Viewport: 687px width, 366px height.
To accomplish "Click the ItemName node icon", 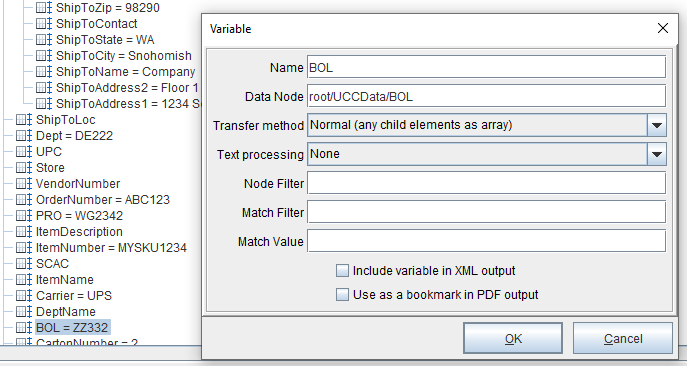I will click(x=24, y=280).
